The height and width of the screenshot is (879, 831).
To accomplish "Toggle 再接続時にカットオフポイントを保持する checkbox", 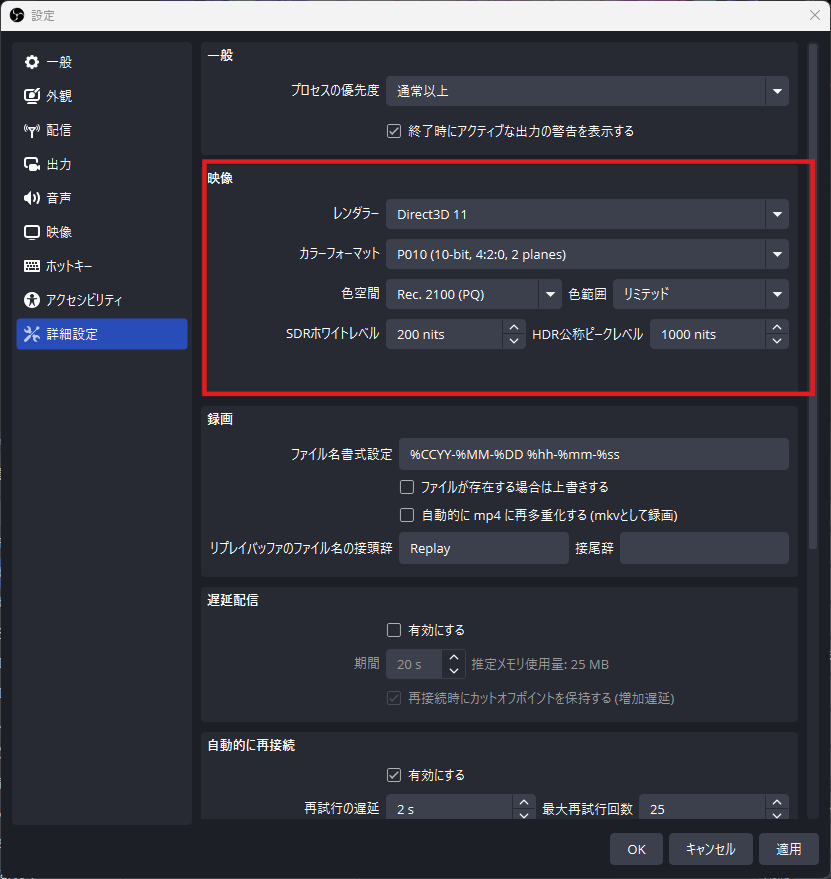I will point(394,698).
